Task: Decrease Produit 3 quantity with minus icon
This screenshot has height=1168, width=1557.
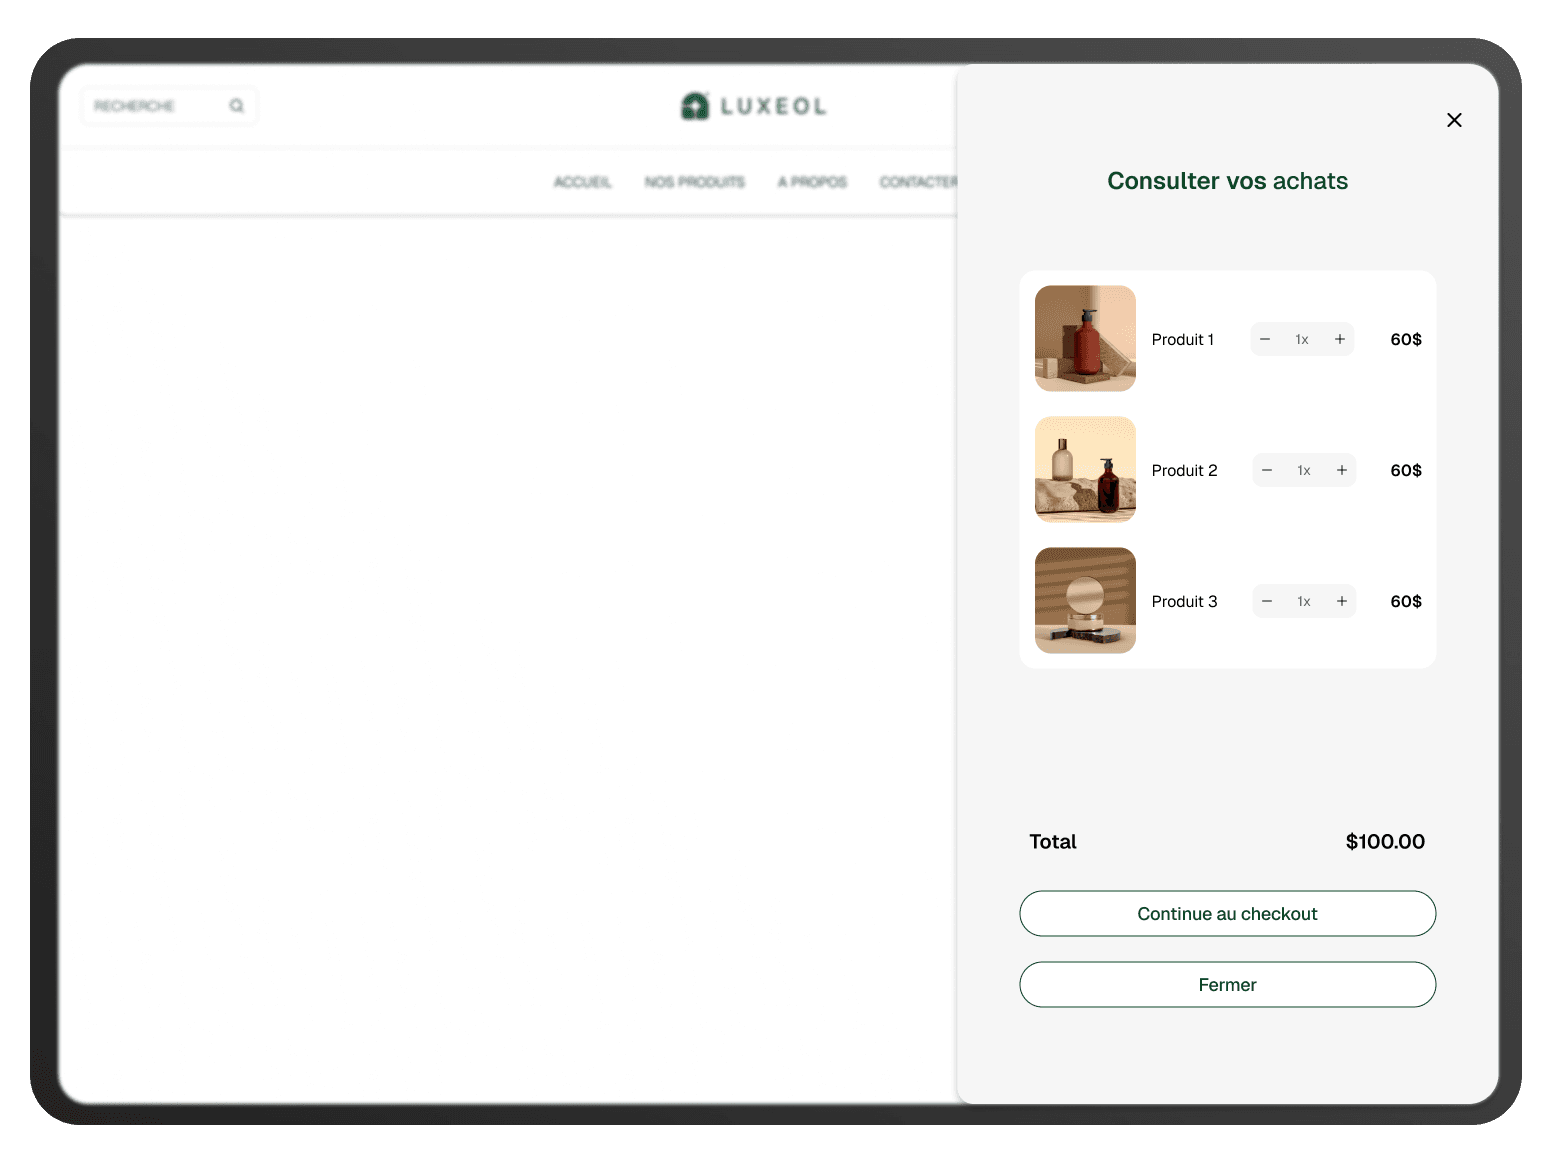Action: click(x=1267, y=601)
